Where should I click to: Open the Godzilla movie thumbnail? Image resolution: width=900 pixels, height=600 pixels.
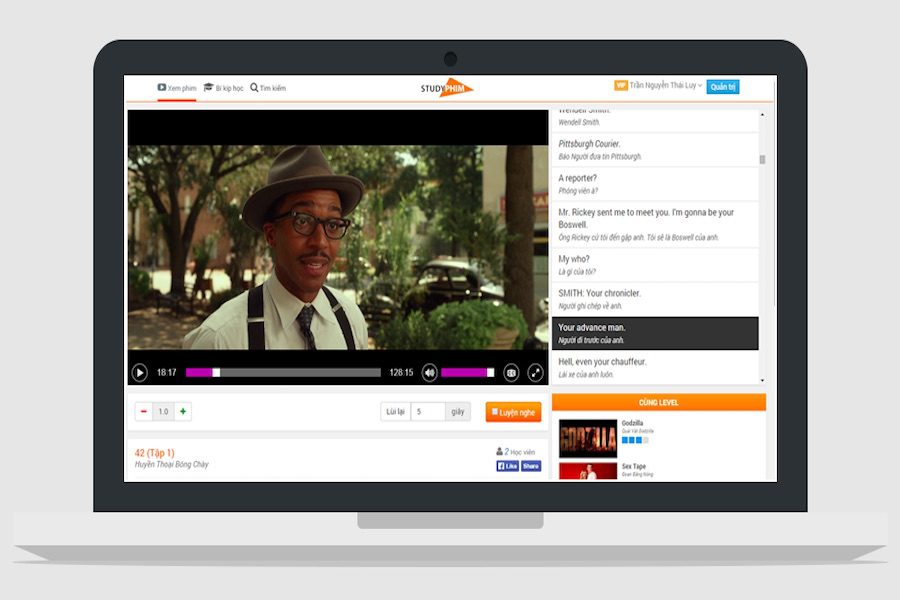588,438
